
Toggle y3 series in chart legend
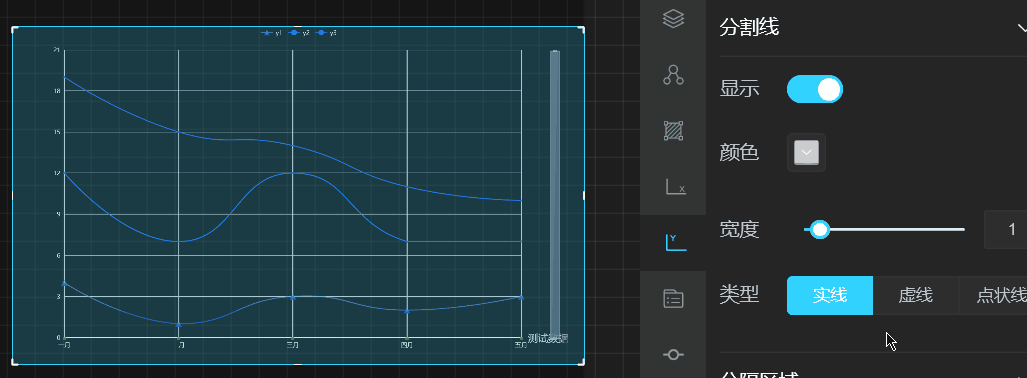tap(327, 32)
